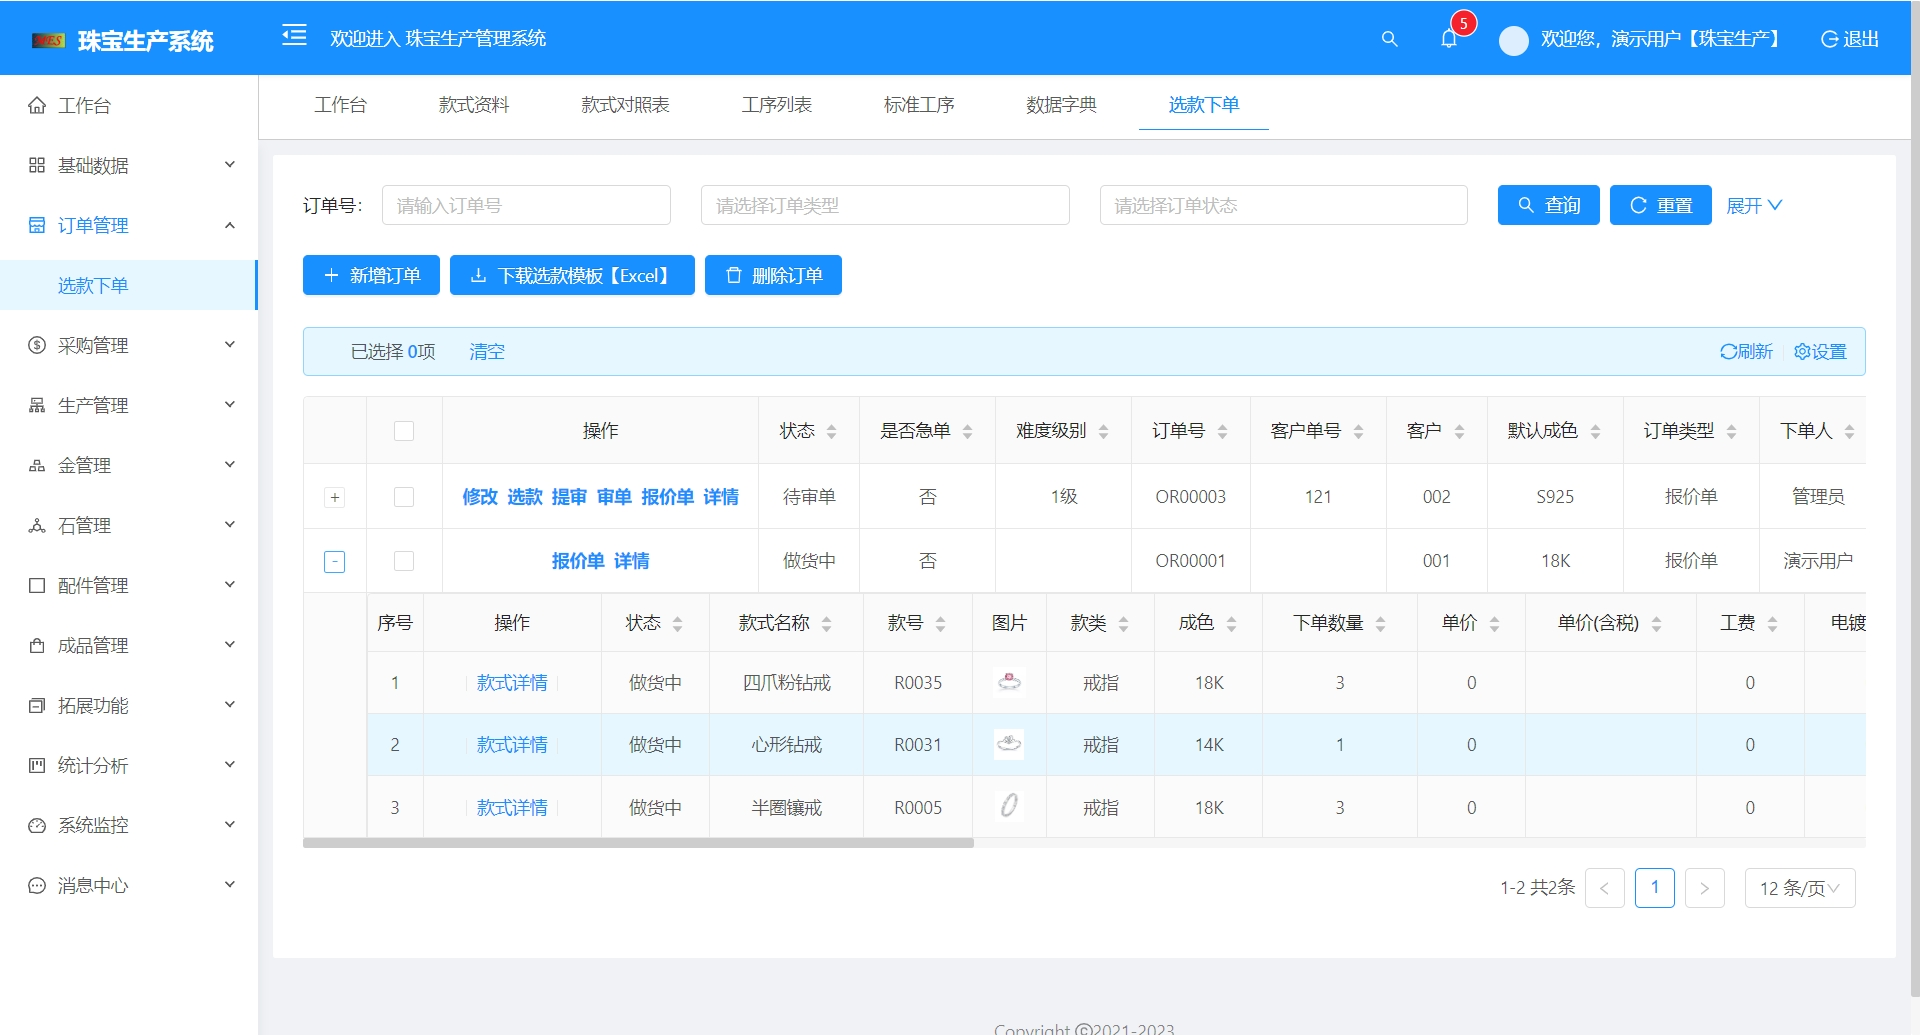Click the refresh table icon
This screenshot has width=1920, height=1035.
[1746, 351]
